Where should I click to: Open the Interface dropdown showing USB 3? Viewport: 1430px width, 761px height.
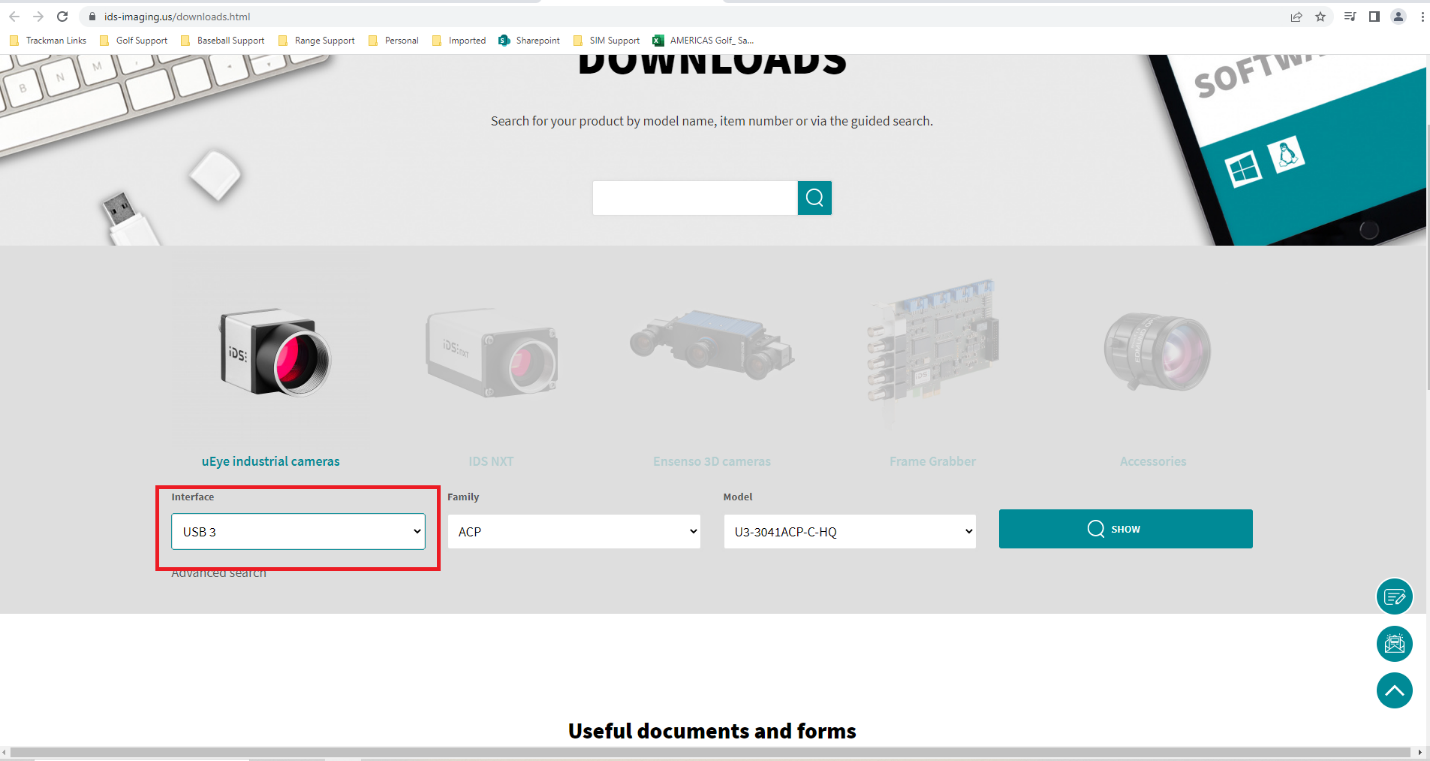(x=297, y=531)
